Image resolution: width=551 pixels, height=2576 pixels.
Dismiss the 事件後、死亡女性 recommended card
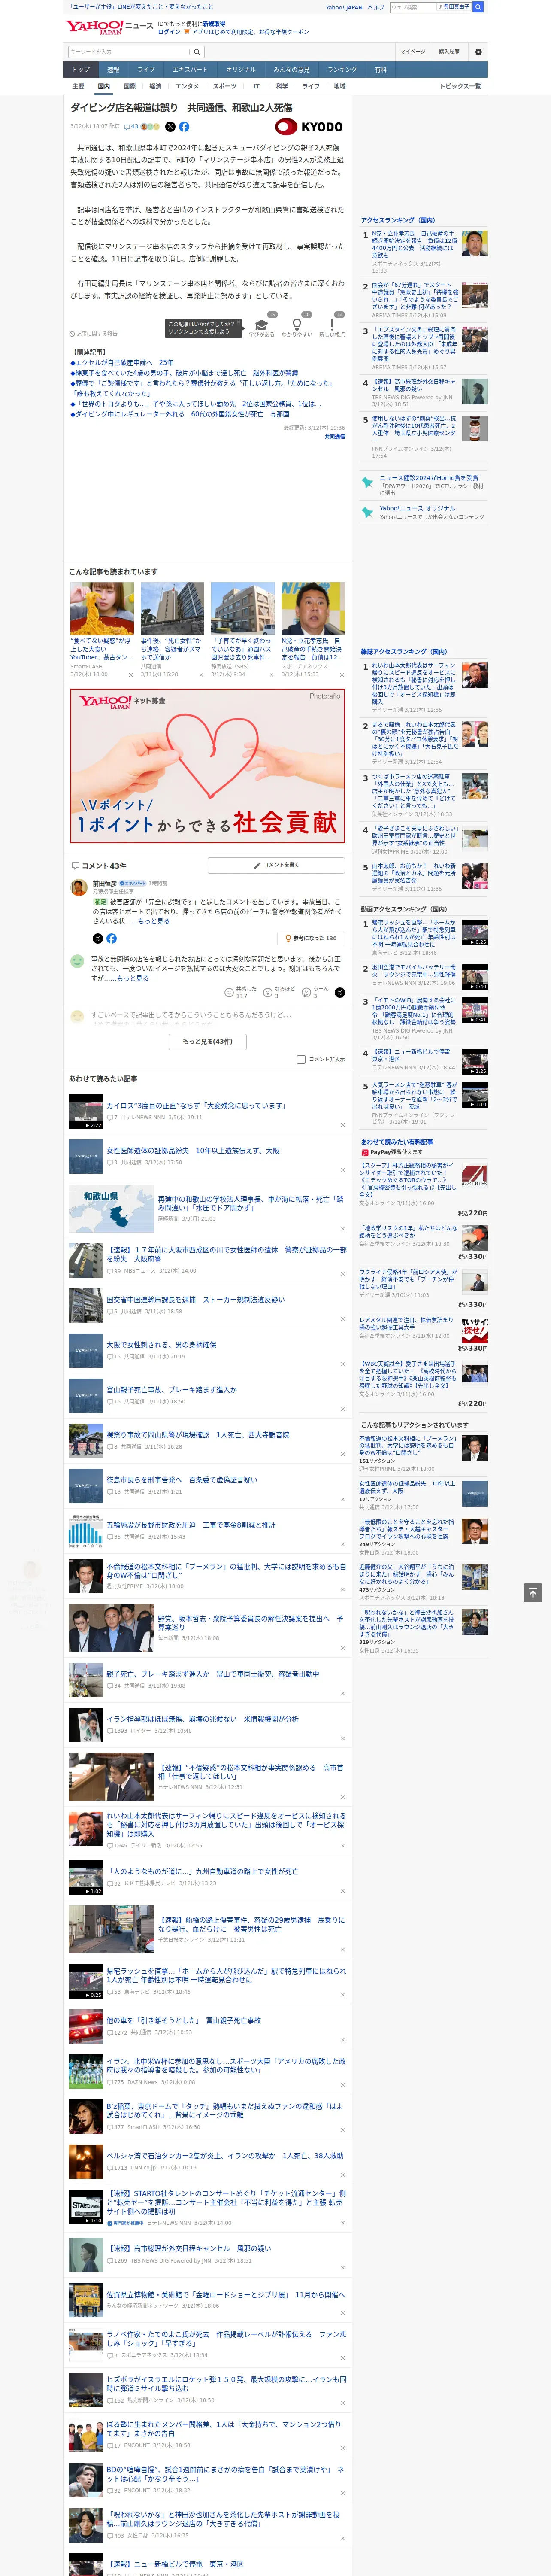point(201,674)
